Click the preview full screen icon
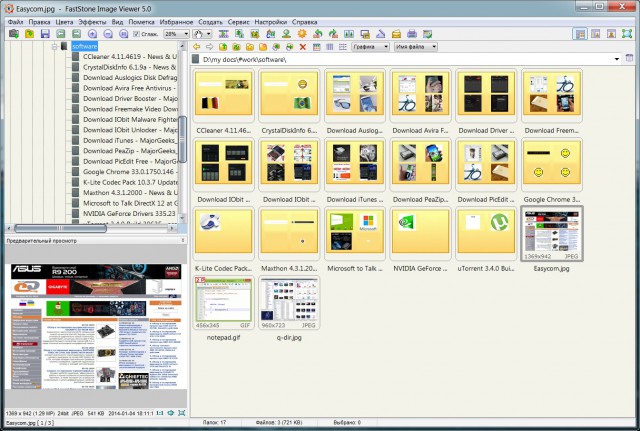Viewport: 640px width, 431px height. coord(182,413)
